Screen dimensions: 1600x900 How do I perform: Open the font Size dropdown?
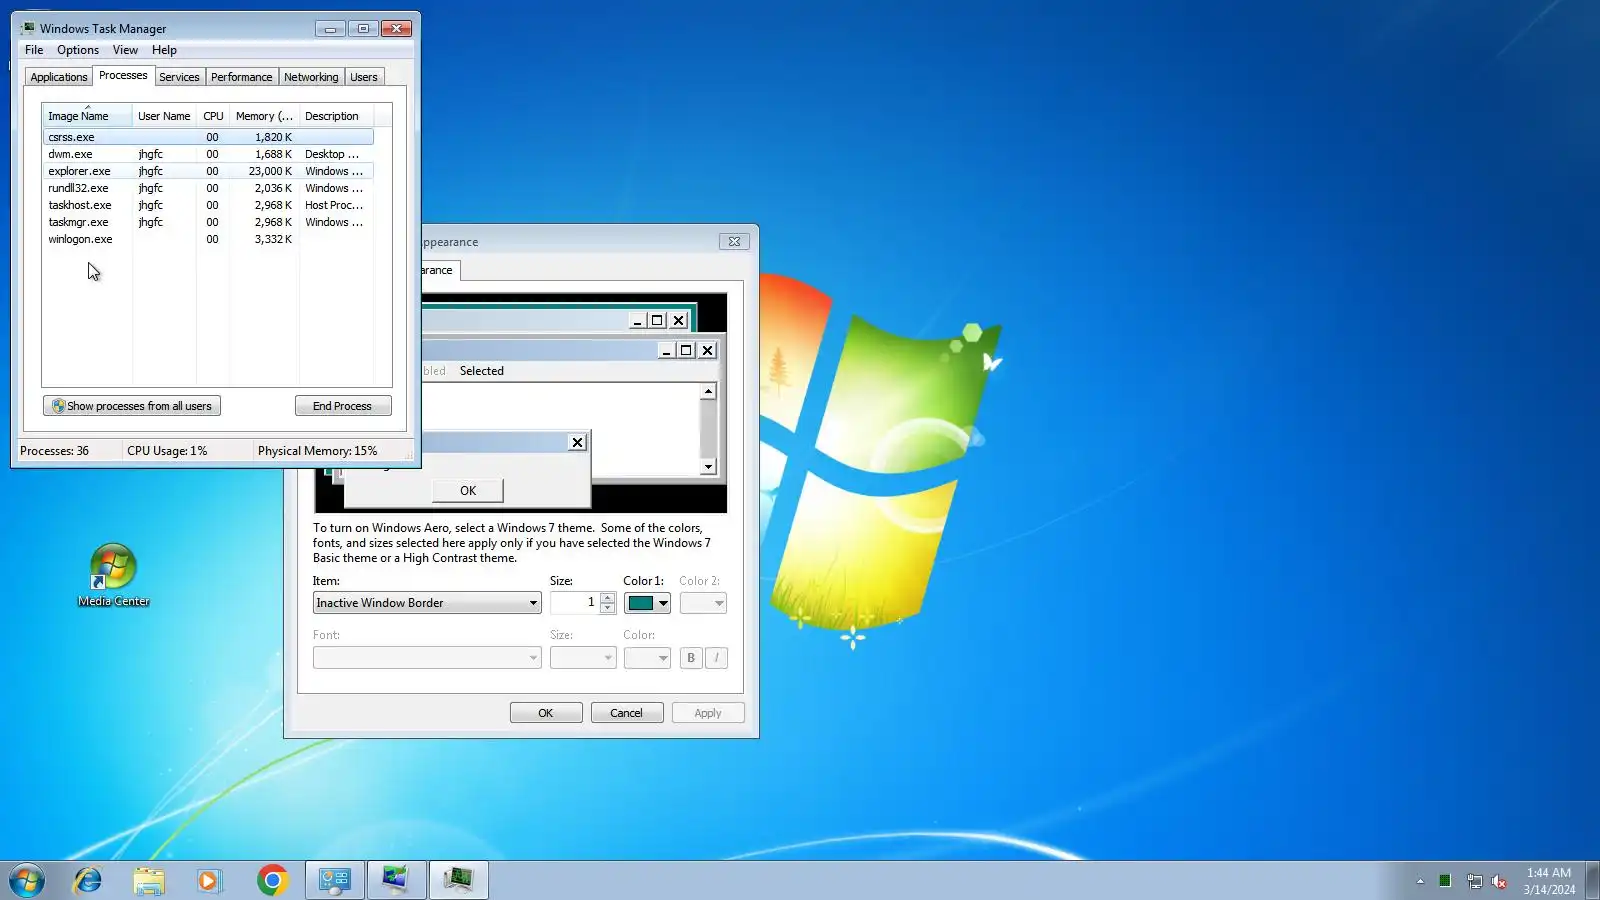583,657
